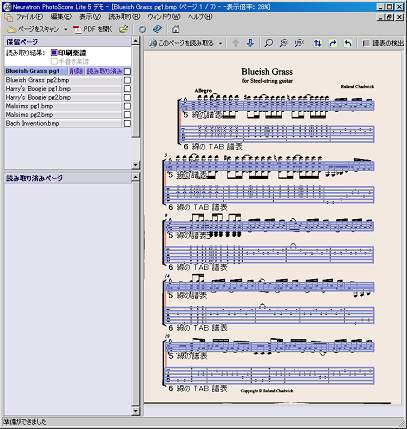Screen dimensions: 407x429
Task: Click the document icon left of the menu bar
Action: click(x=8, y=17)
